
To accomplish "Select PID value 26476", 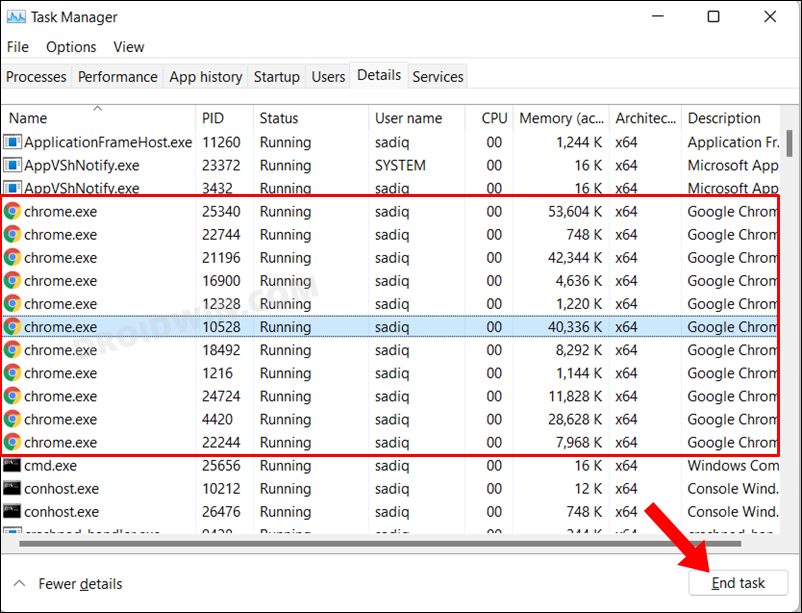I will click(x=221, y=511).
